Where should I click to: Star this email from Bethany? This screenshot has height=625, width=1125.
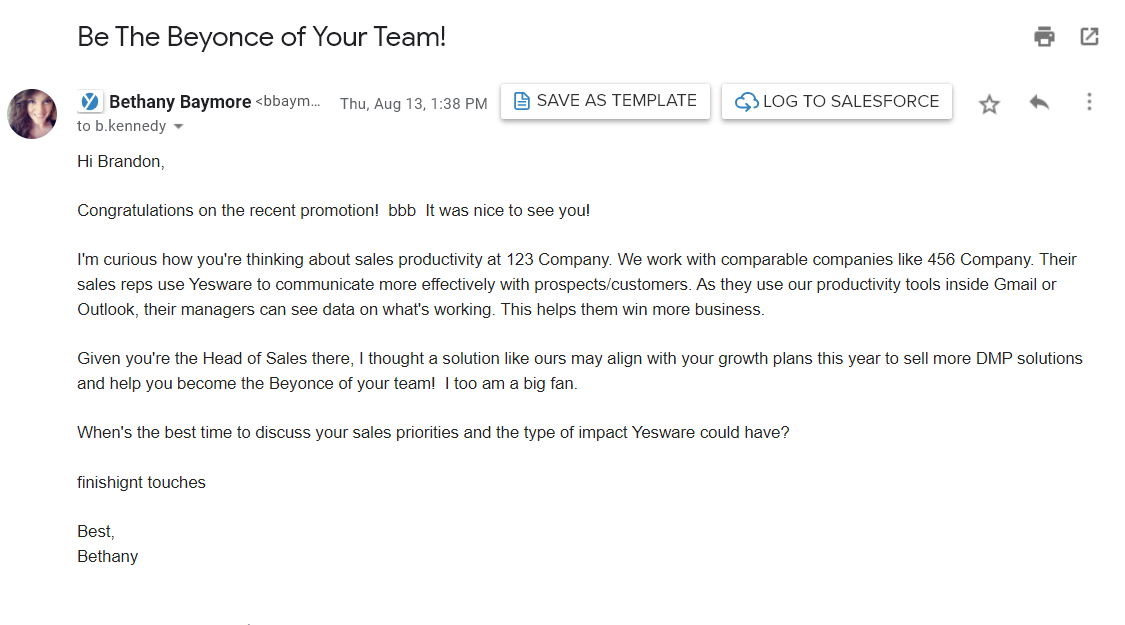[x=989, y=104]
